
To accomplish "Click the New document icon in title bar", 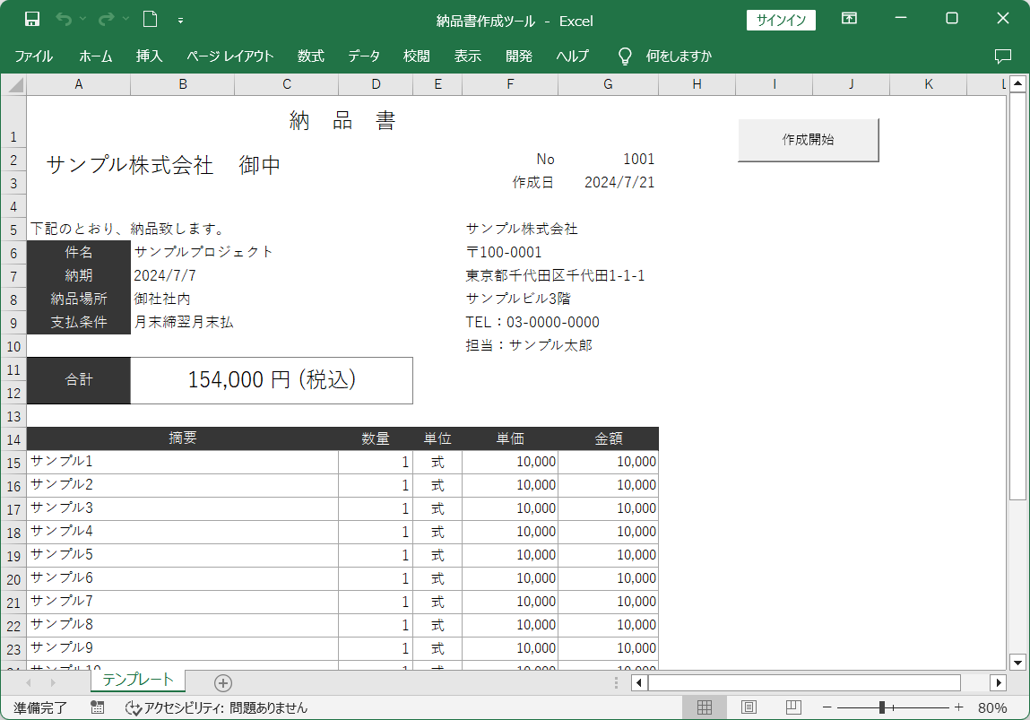I will tap(150, 20).
